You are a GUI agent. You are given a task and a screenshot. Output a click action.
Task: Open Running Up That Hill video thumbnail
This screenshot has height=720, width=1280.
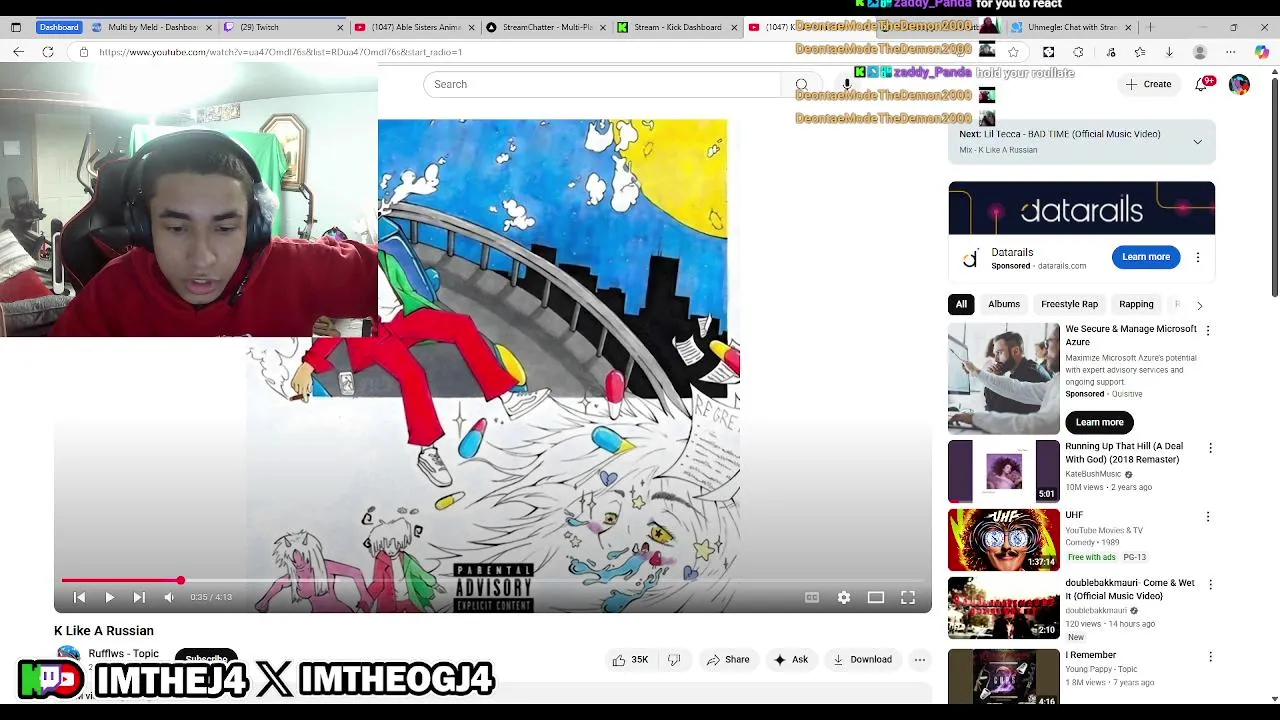(x=1004, y=471)
